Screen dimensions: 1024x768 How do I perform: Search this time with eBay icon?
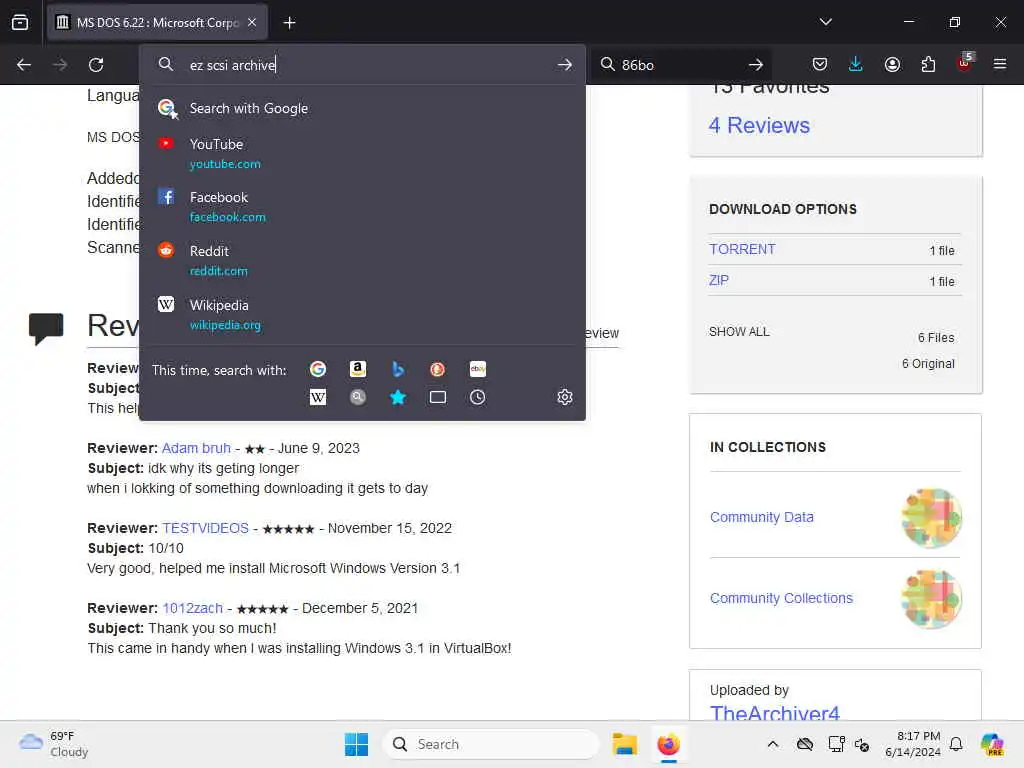coord(477,369)
